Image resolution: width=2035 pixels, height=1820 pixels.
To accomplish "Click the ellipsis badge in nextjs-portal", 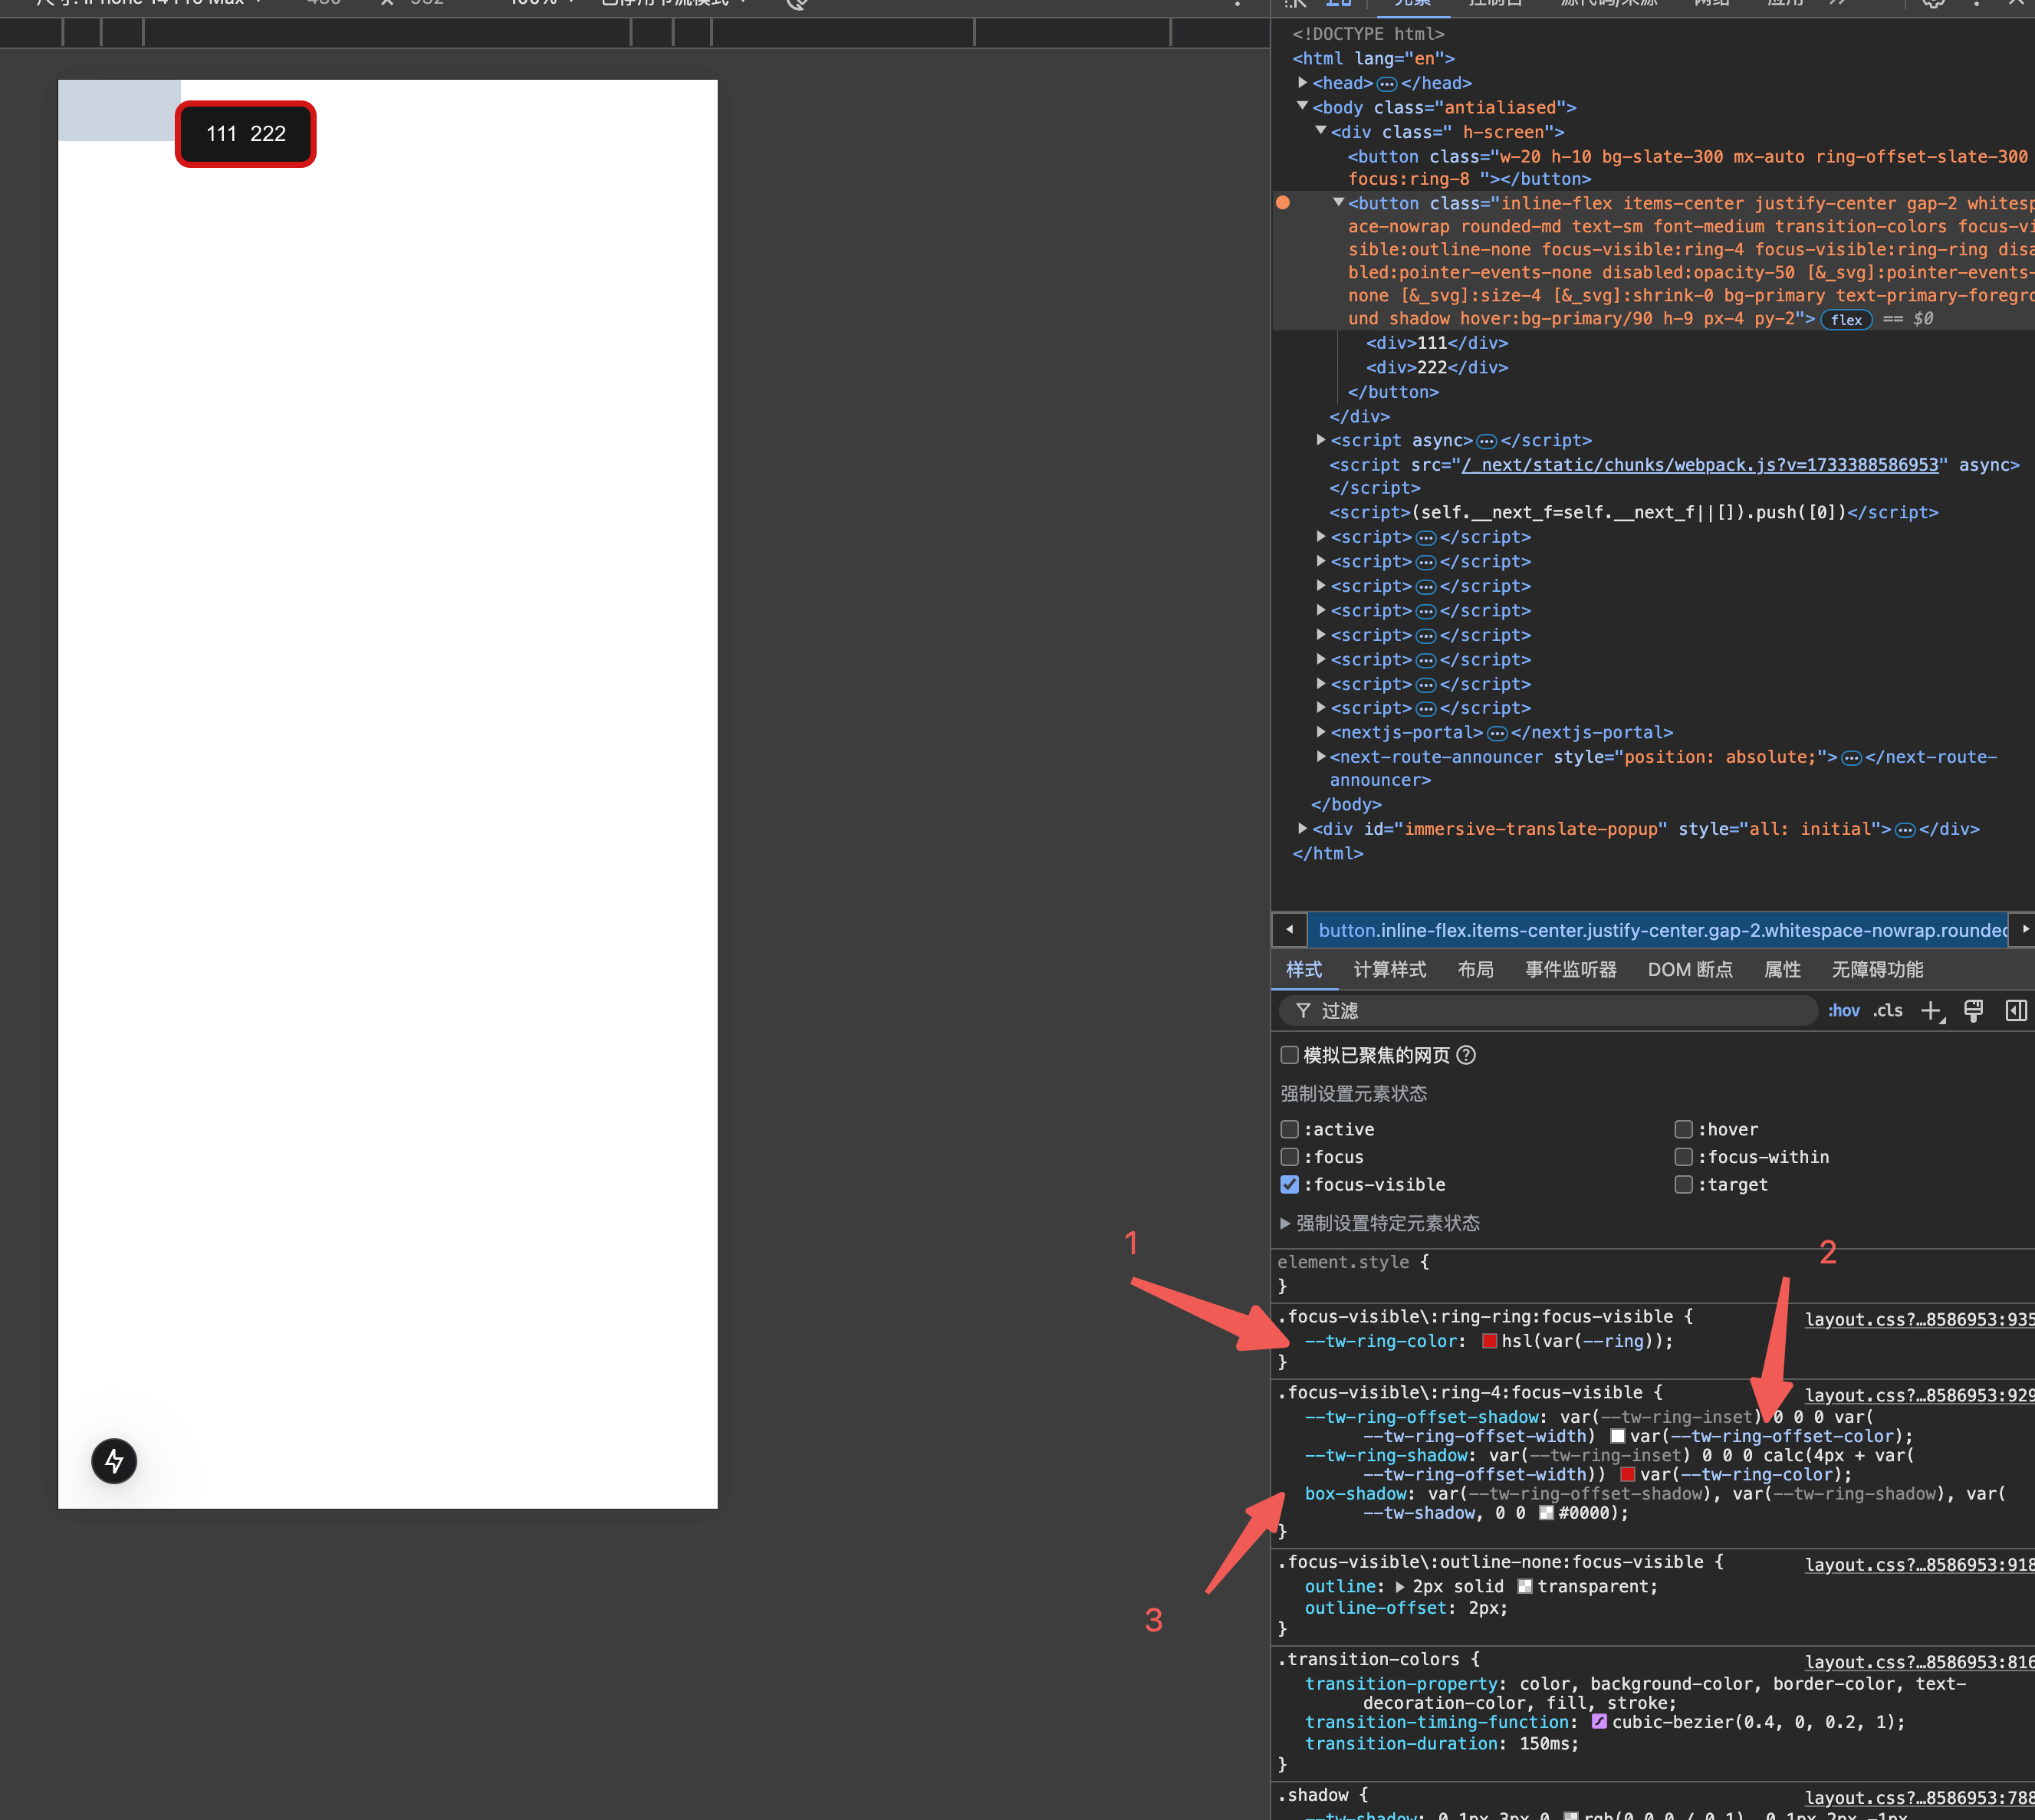I will [1497, 733].
